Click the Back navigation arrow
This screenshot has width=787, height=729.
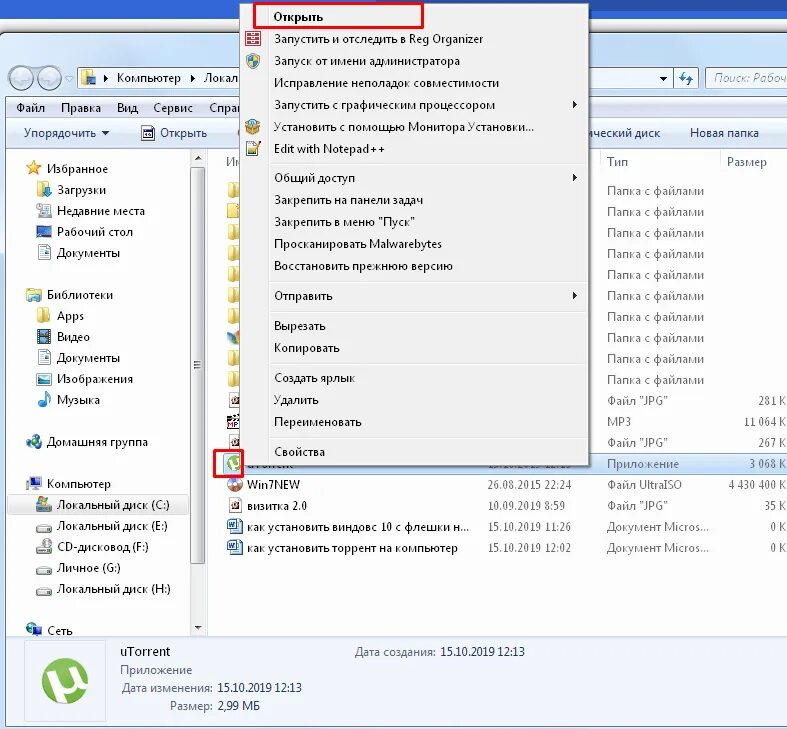pyautogui.click(x=21, y=78)
